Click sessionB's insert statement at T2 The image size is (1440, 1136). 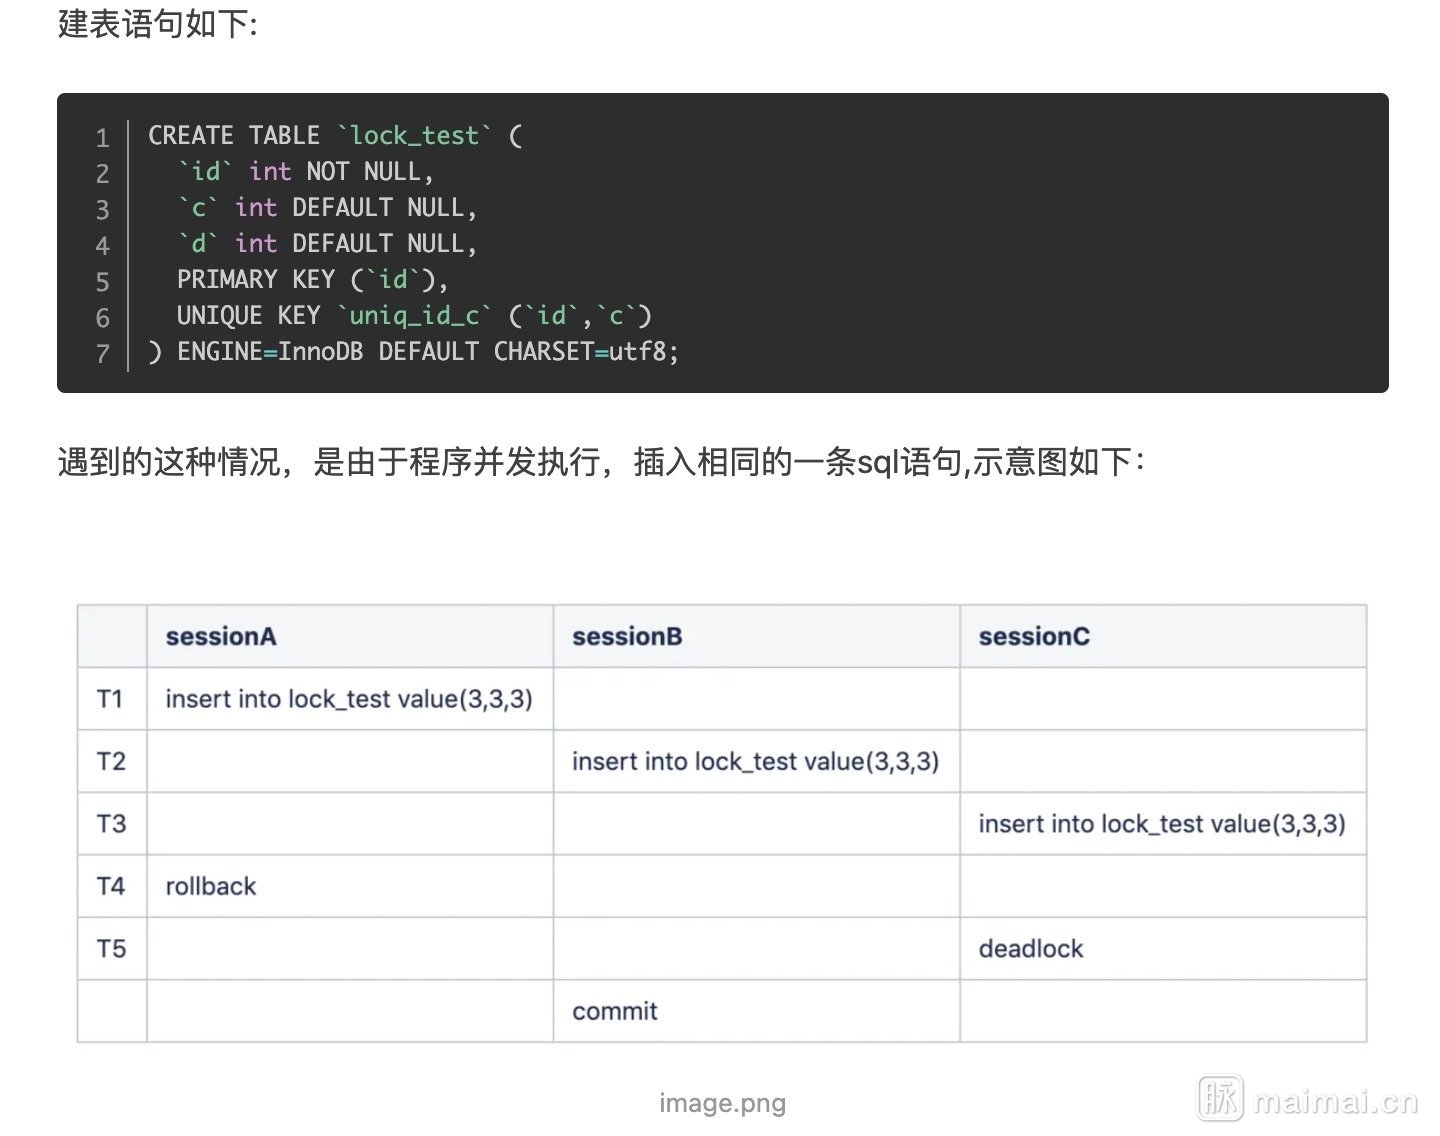pos(755,761)
